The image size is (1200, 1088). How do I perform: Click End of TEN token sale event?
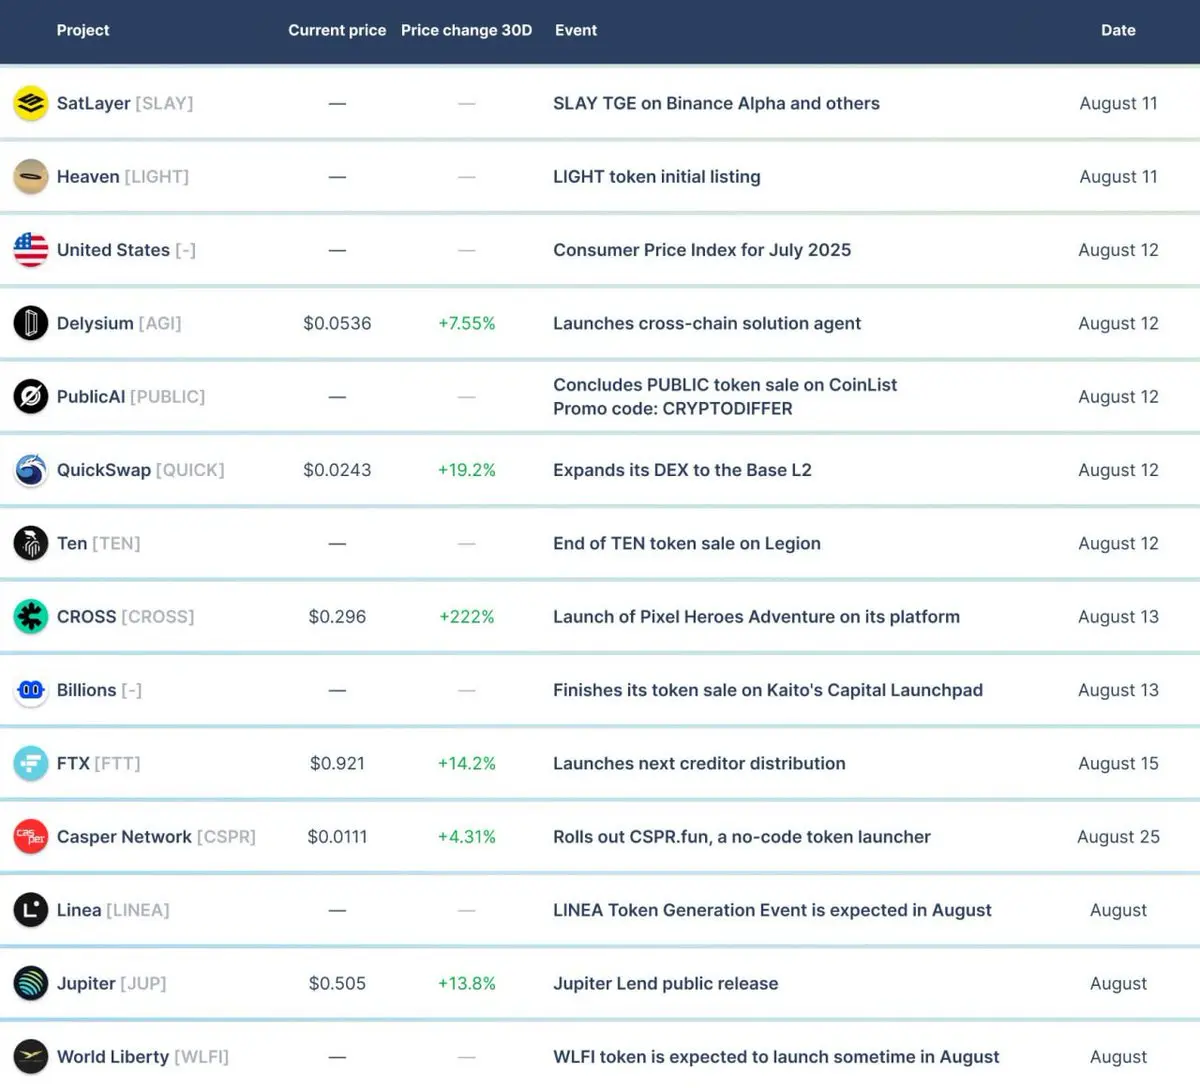coord(687,543)
